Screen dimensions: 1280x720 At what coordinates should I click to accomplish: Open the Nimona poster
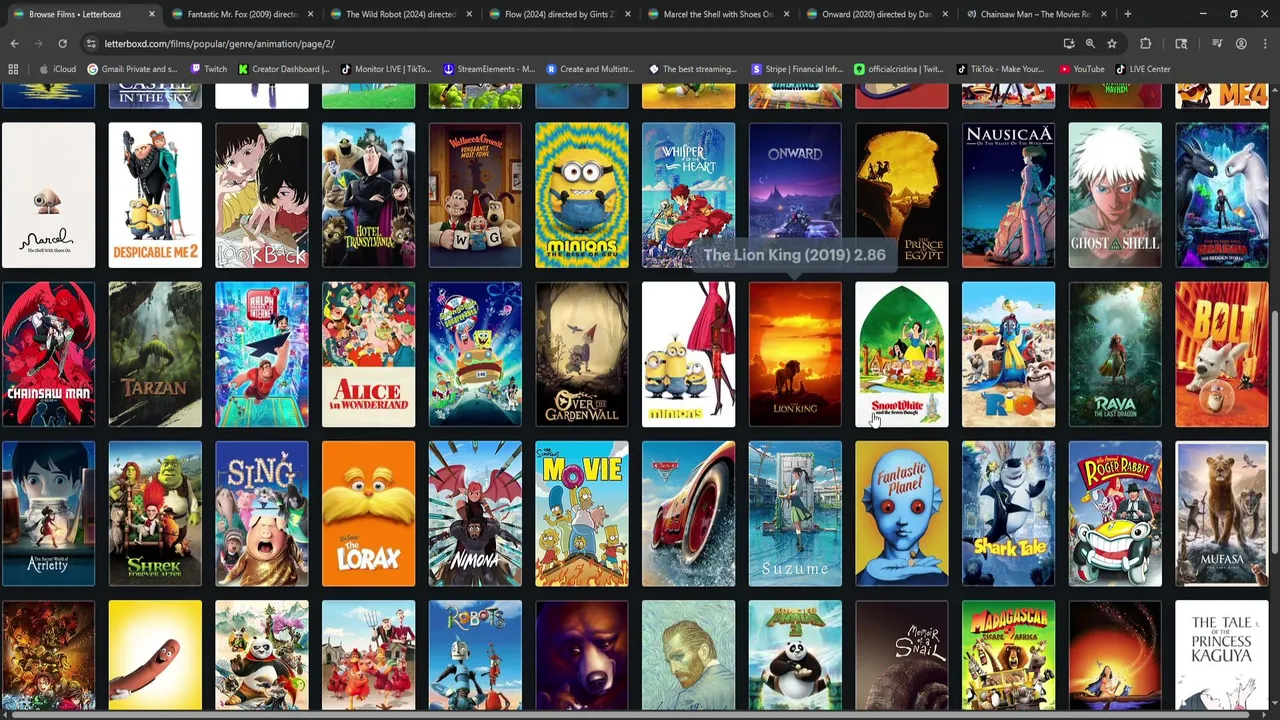pos(475,514)
